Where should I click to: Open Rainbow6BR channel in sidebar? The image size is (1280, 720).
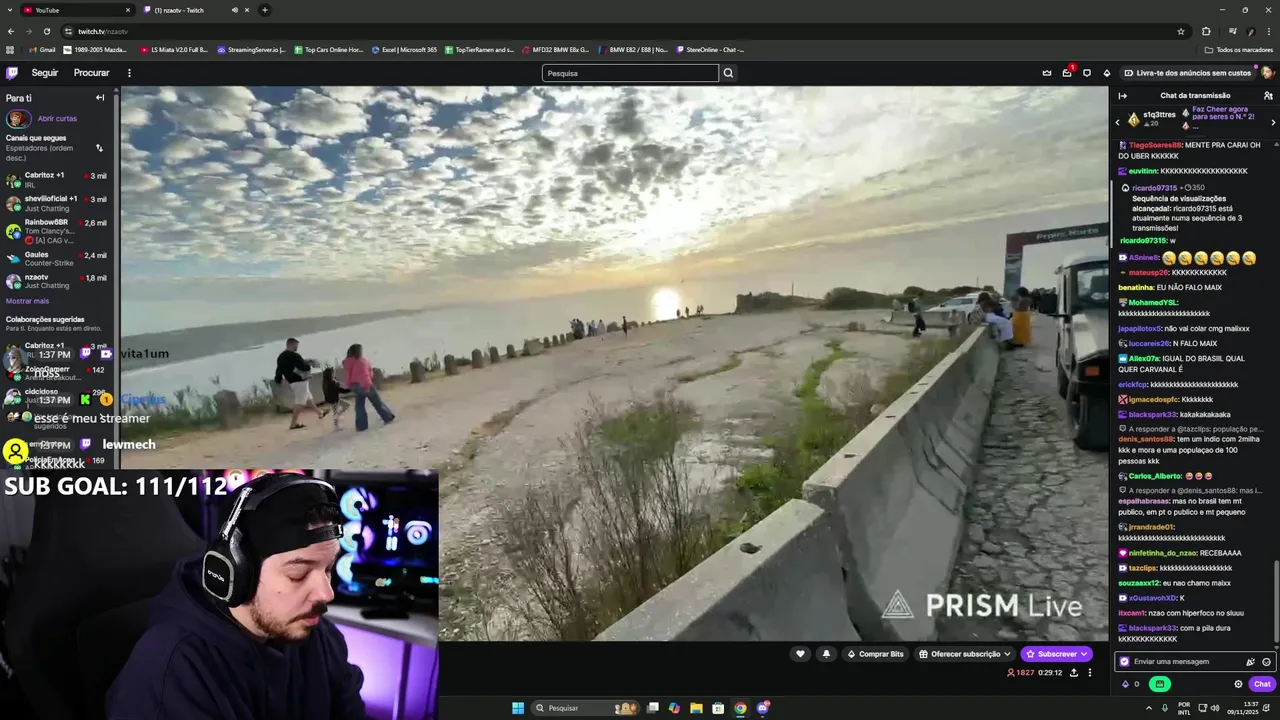pyautogui.click(x=58, y=231)
